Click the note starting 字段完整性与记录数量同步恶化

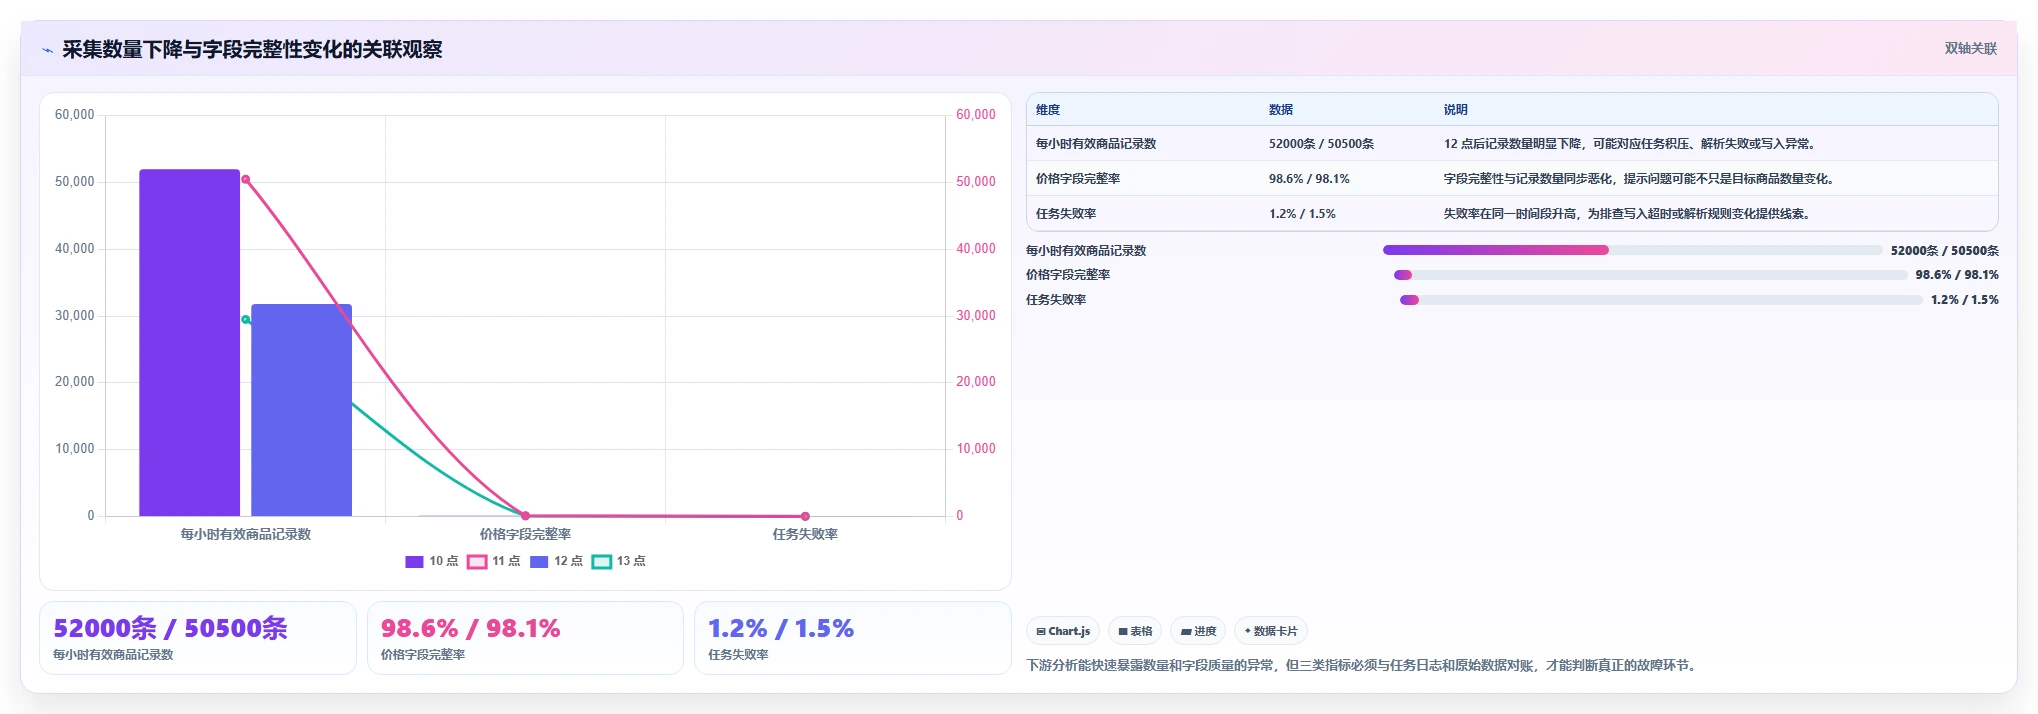pos(1640,179)
